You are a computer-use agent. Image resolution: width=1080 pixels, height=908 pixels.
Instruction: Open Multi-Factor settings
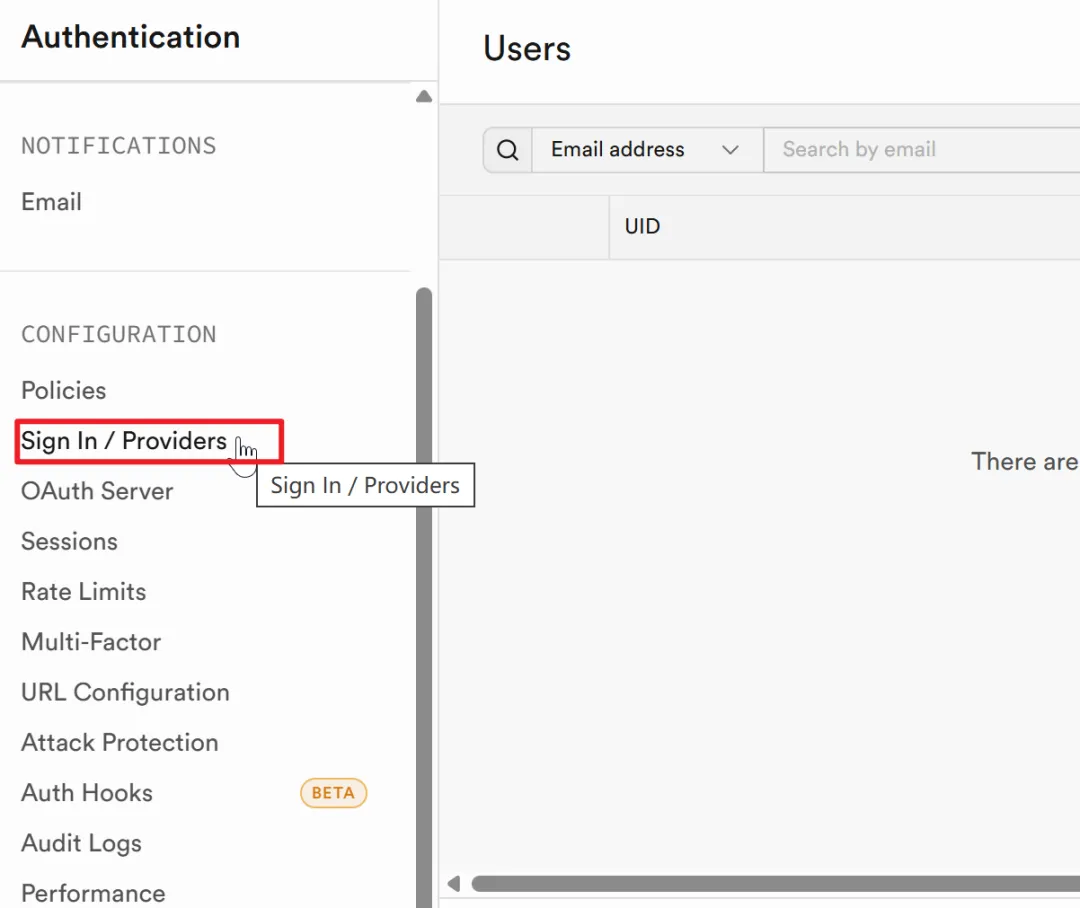point(91,642)
